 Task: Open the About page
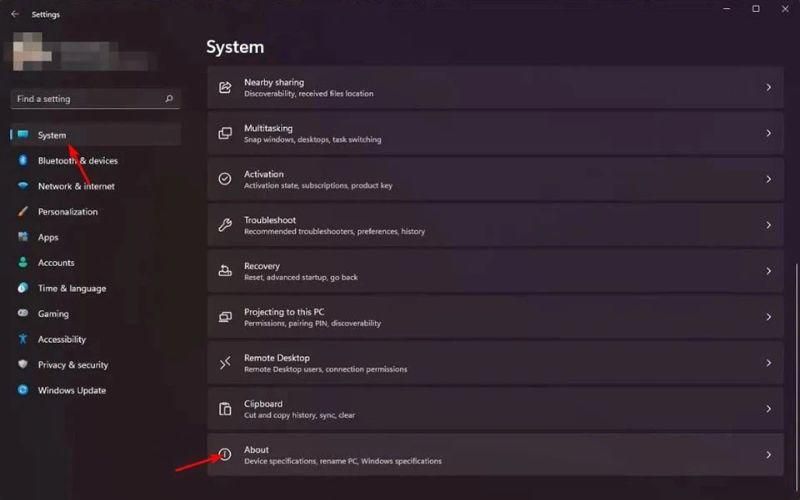click(x=495, y=455)
